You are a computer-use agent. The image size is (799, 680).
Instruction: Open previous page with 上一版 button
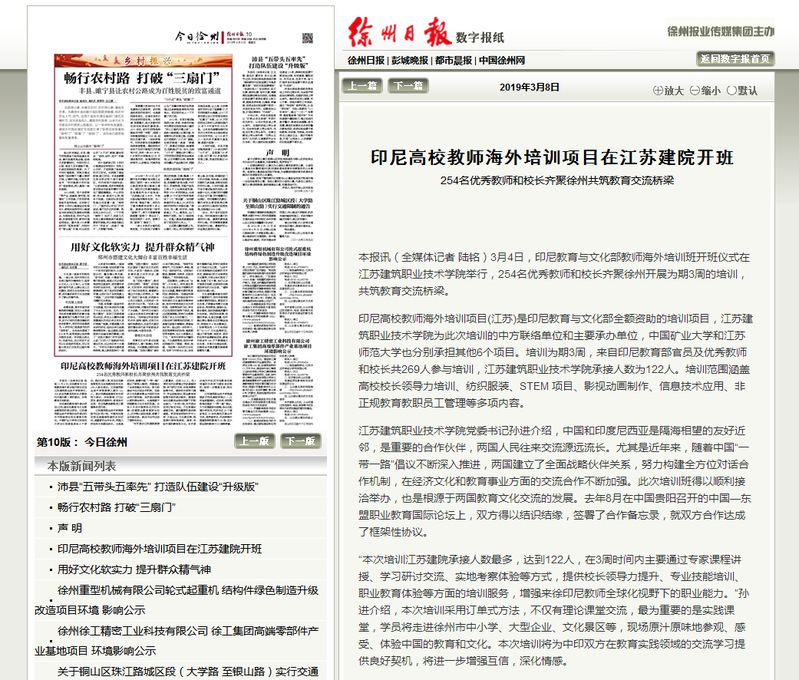(254, 441)
